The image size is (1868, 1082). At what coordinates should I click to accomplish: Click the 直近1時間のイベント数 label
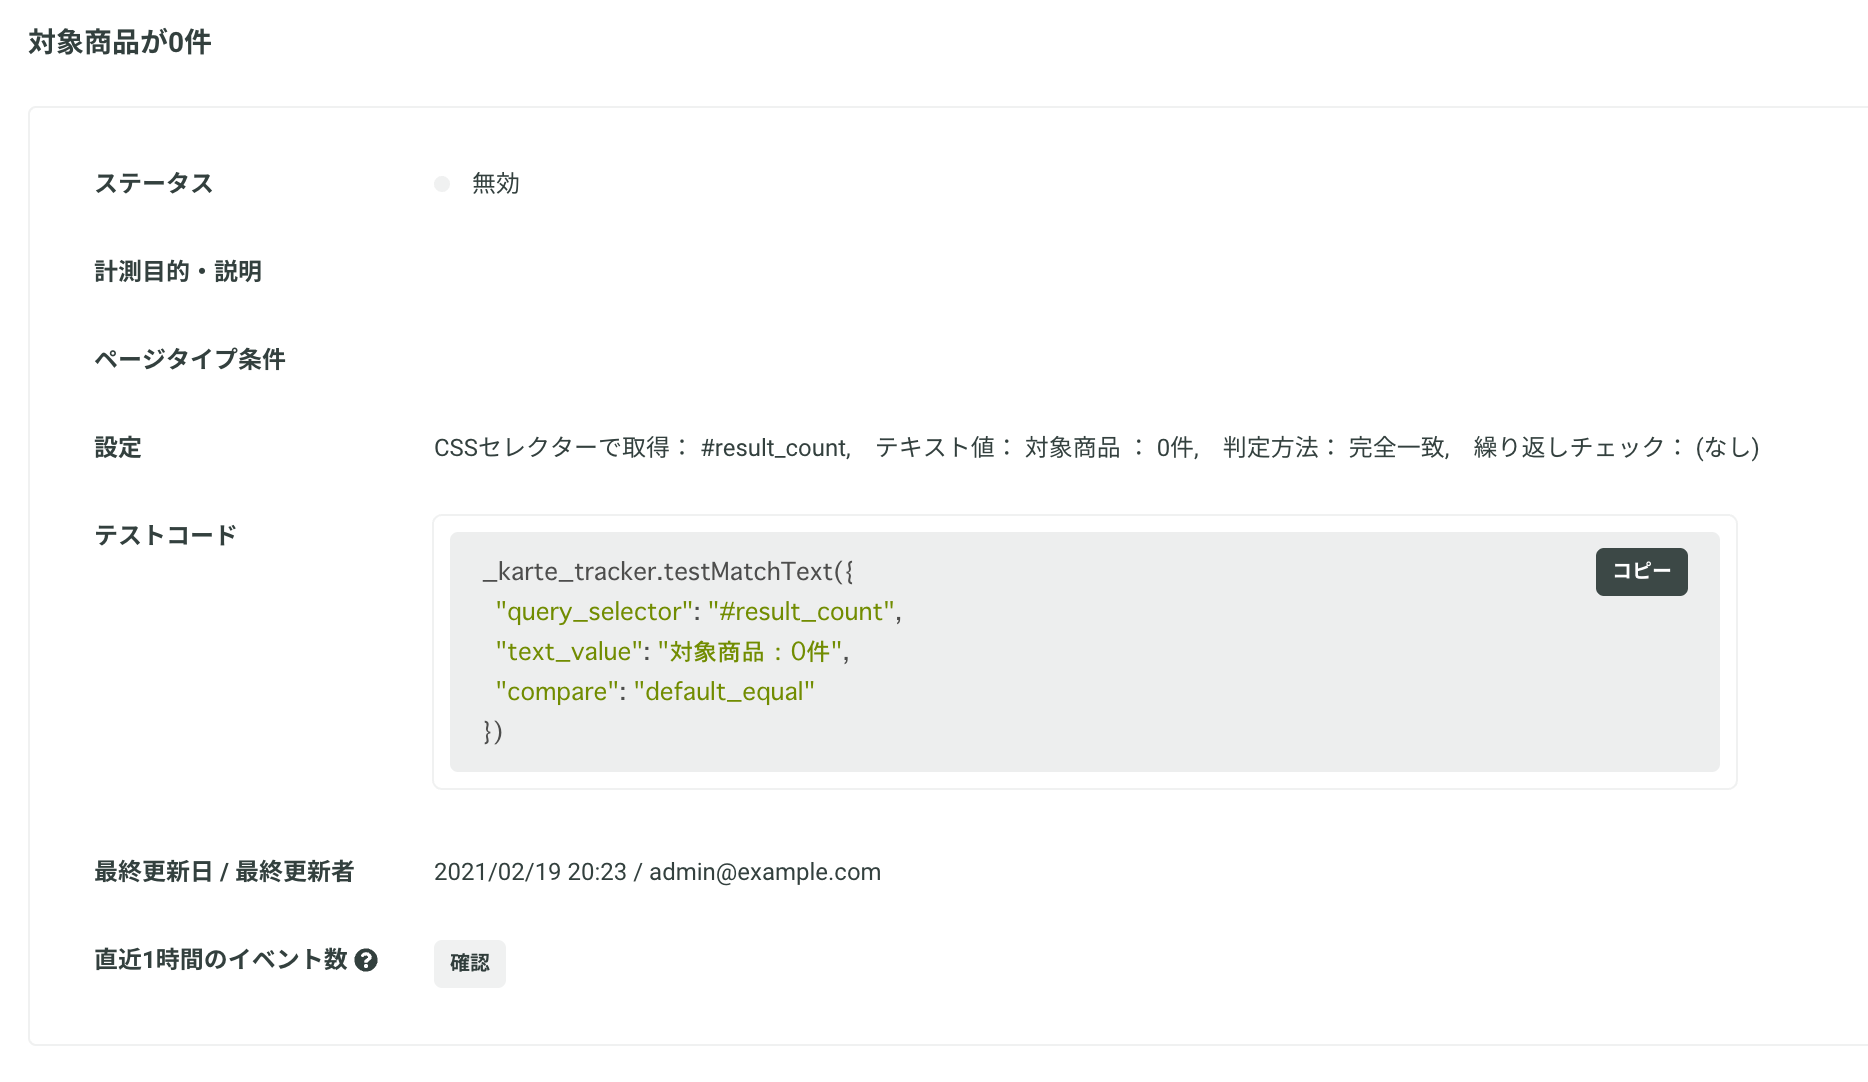(221, 960)
